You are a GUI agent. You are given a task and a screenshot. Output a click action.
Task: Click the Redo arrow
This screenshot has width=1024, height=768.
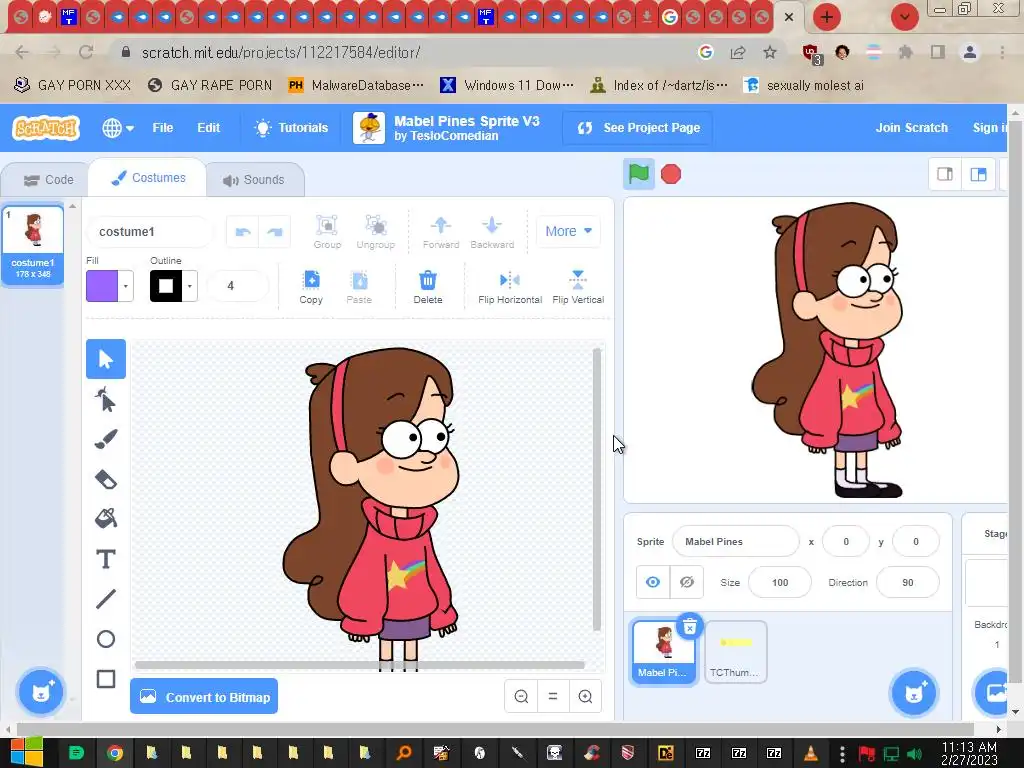275,232
